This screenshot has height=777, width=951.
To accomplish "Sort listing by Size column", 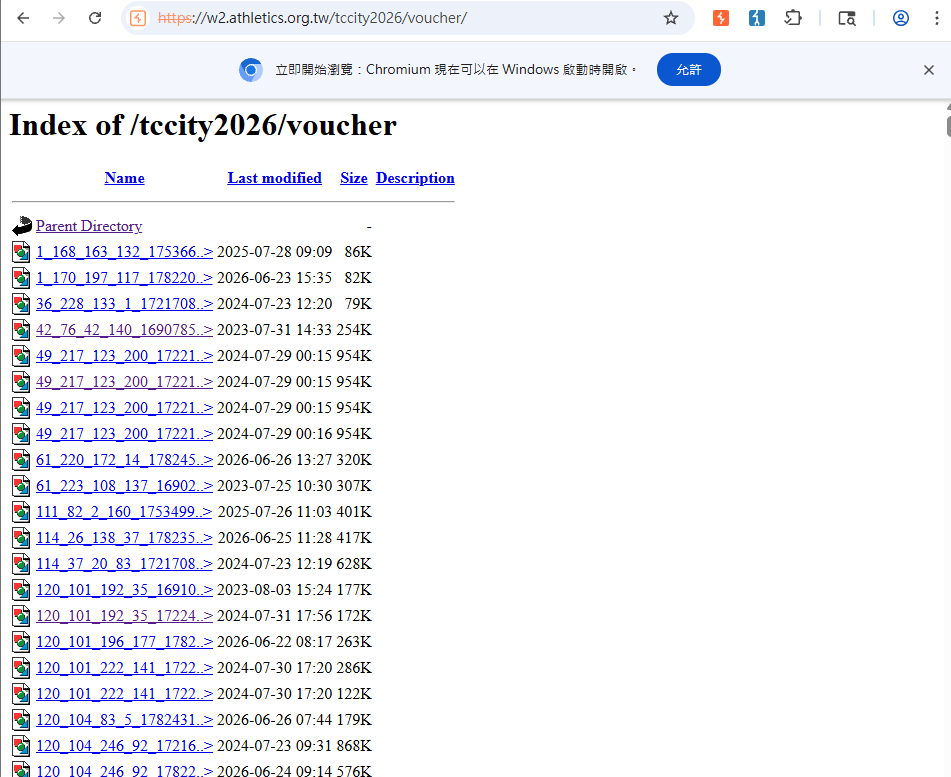I will point(354,178).
